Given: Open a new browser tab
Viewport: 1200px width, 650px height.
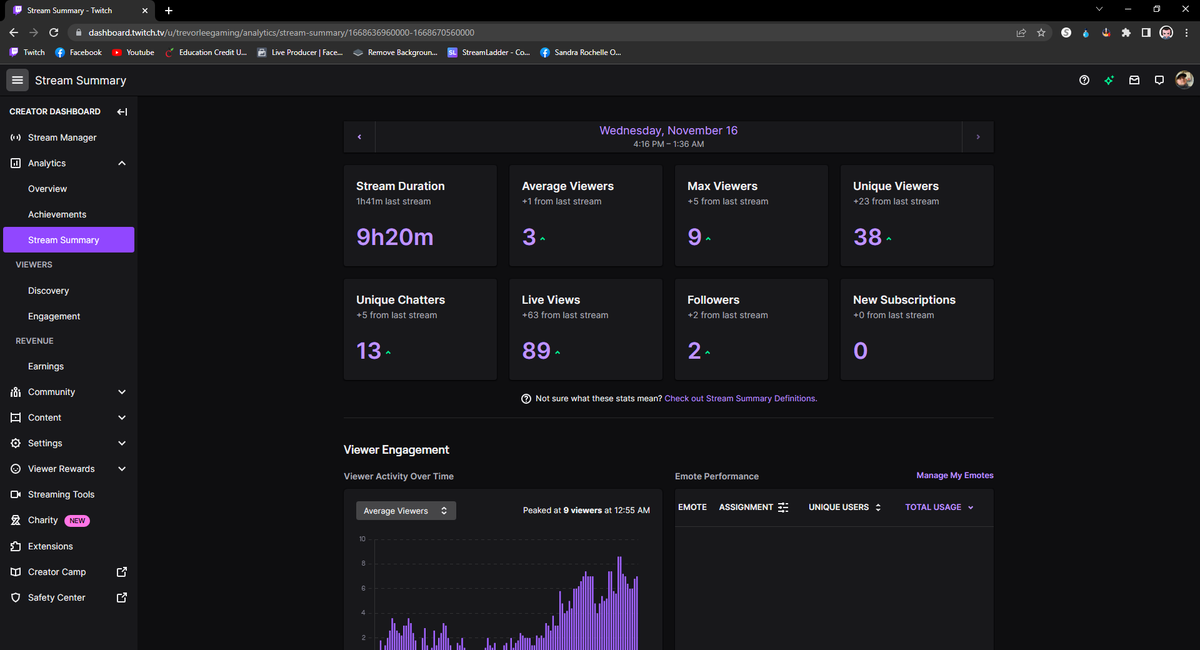Looking at the screenshot, I should point(168,10).
